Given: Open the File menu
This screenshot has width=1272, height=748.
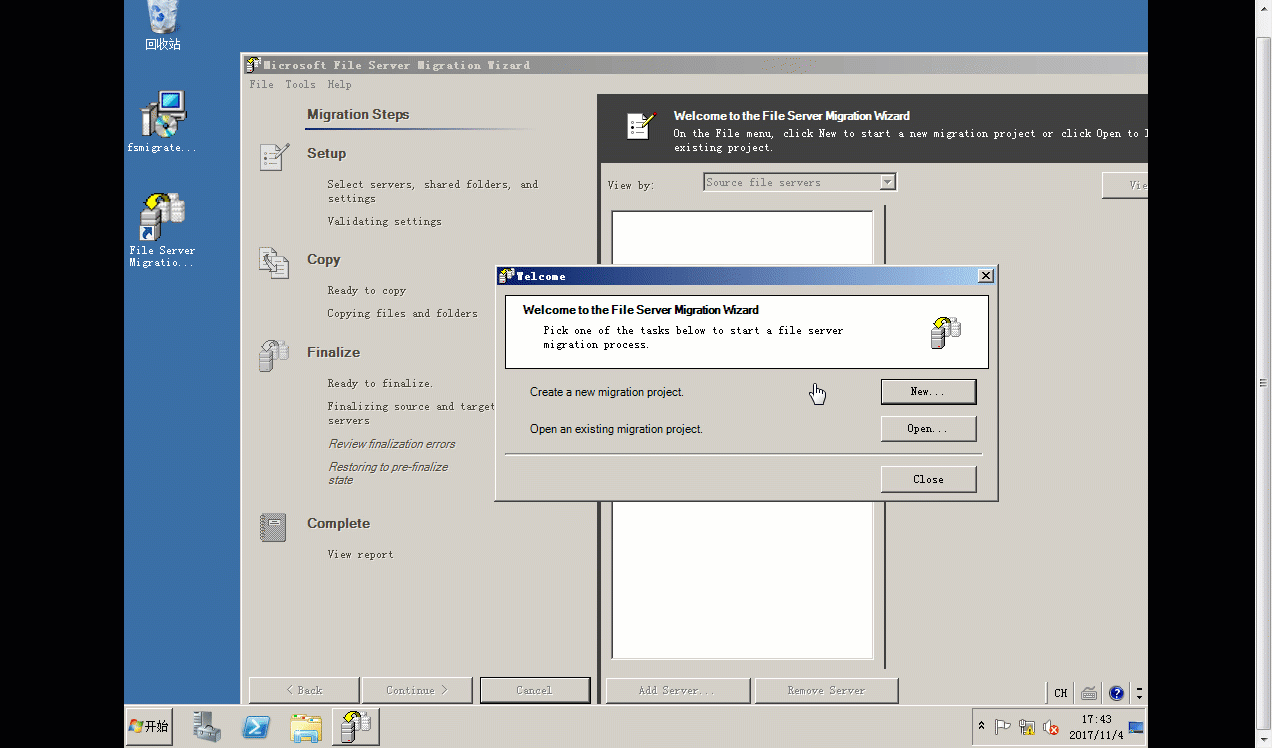Looking at the screenshot, I should tap(261, 85).
